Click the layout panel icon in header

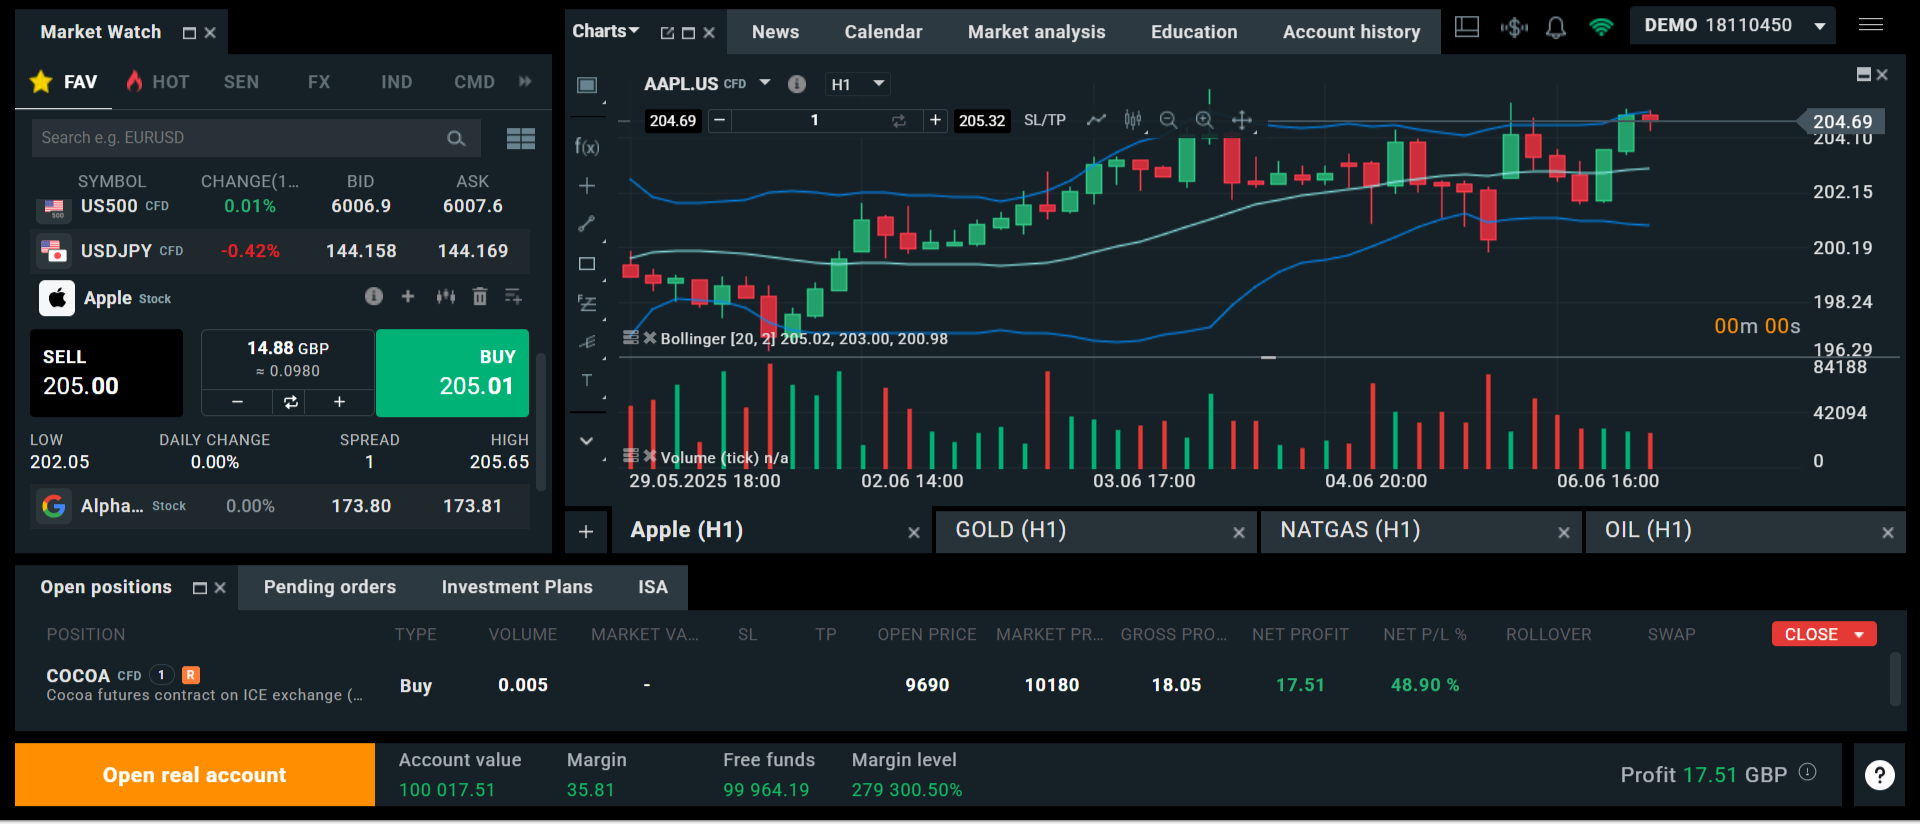point(1467,27)
